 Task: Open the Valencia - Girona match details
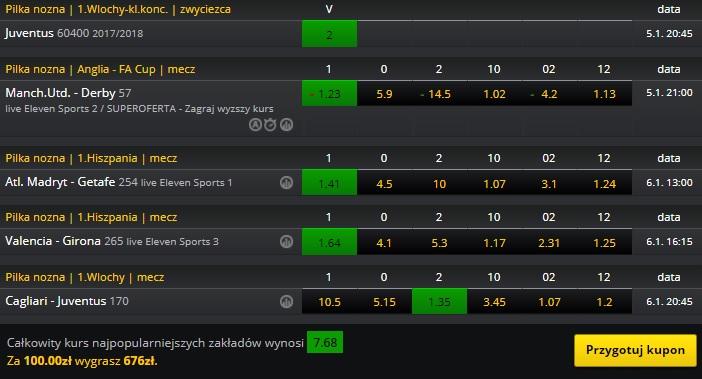click(x=53, y=241)
